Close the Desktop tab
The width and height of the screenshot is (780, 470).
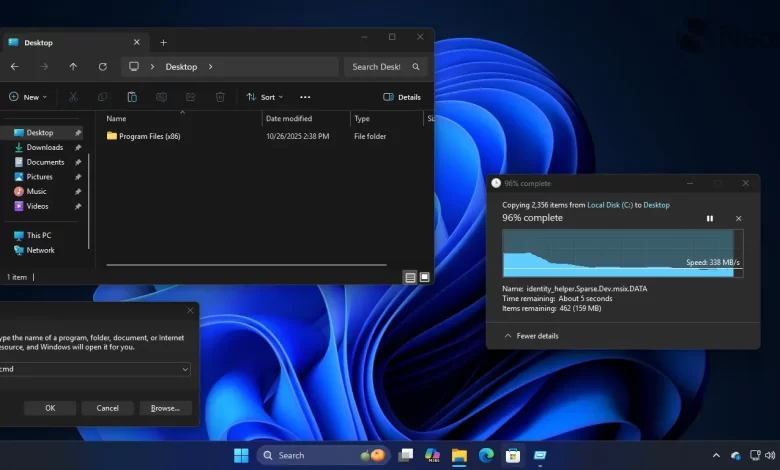[137, 42]
